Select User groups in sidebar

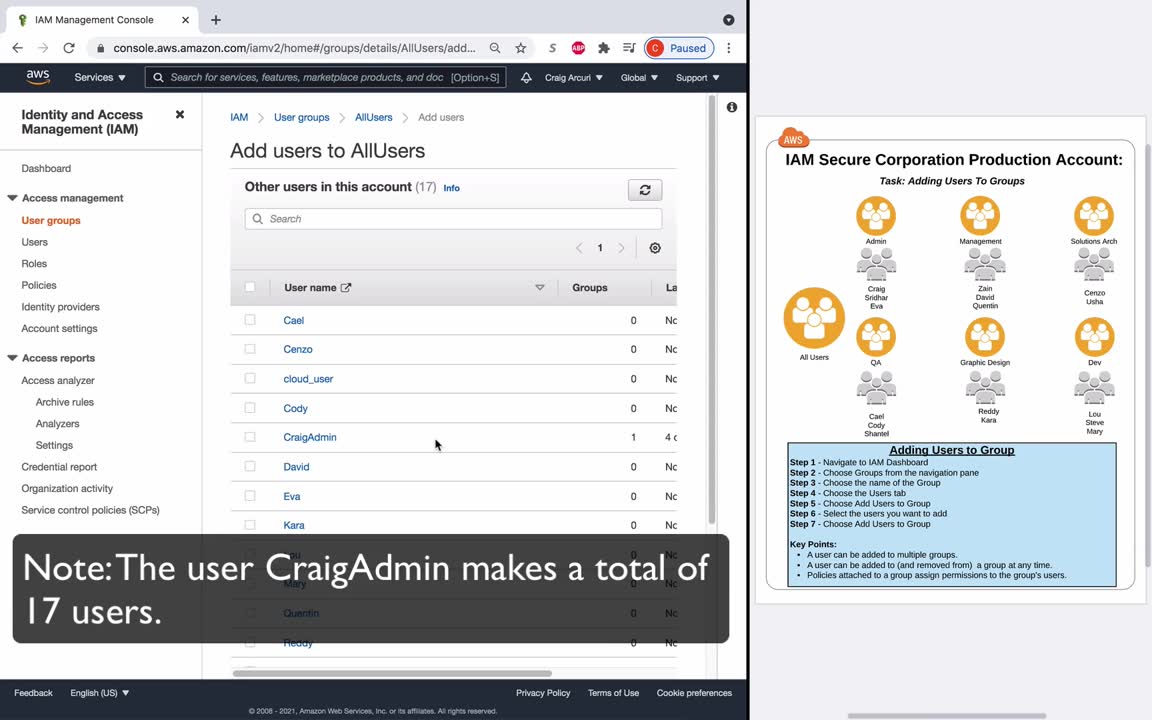pos(51,220)
